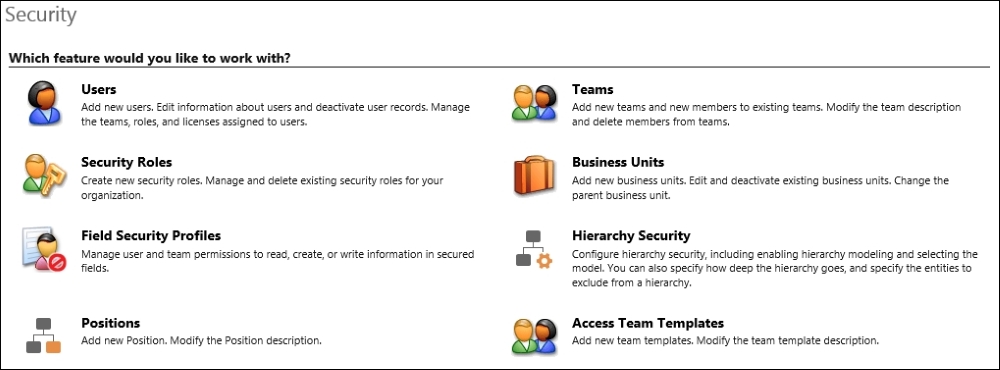Open the Security Roles link
The width and height of the screenshot is (1000, 370).
point(126,163)
